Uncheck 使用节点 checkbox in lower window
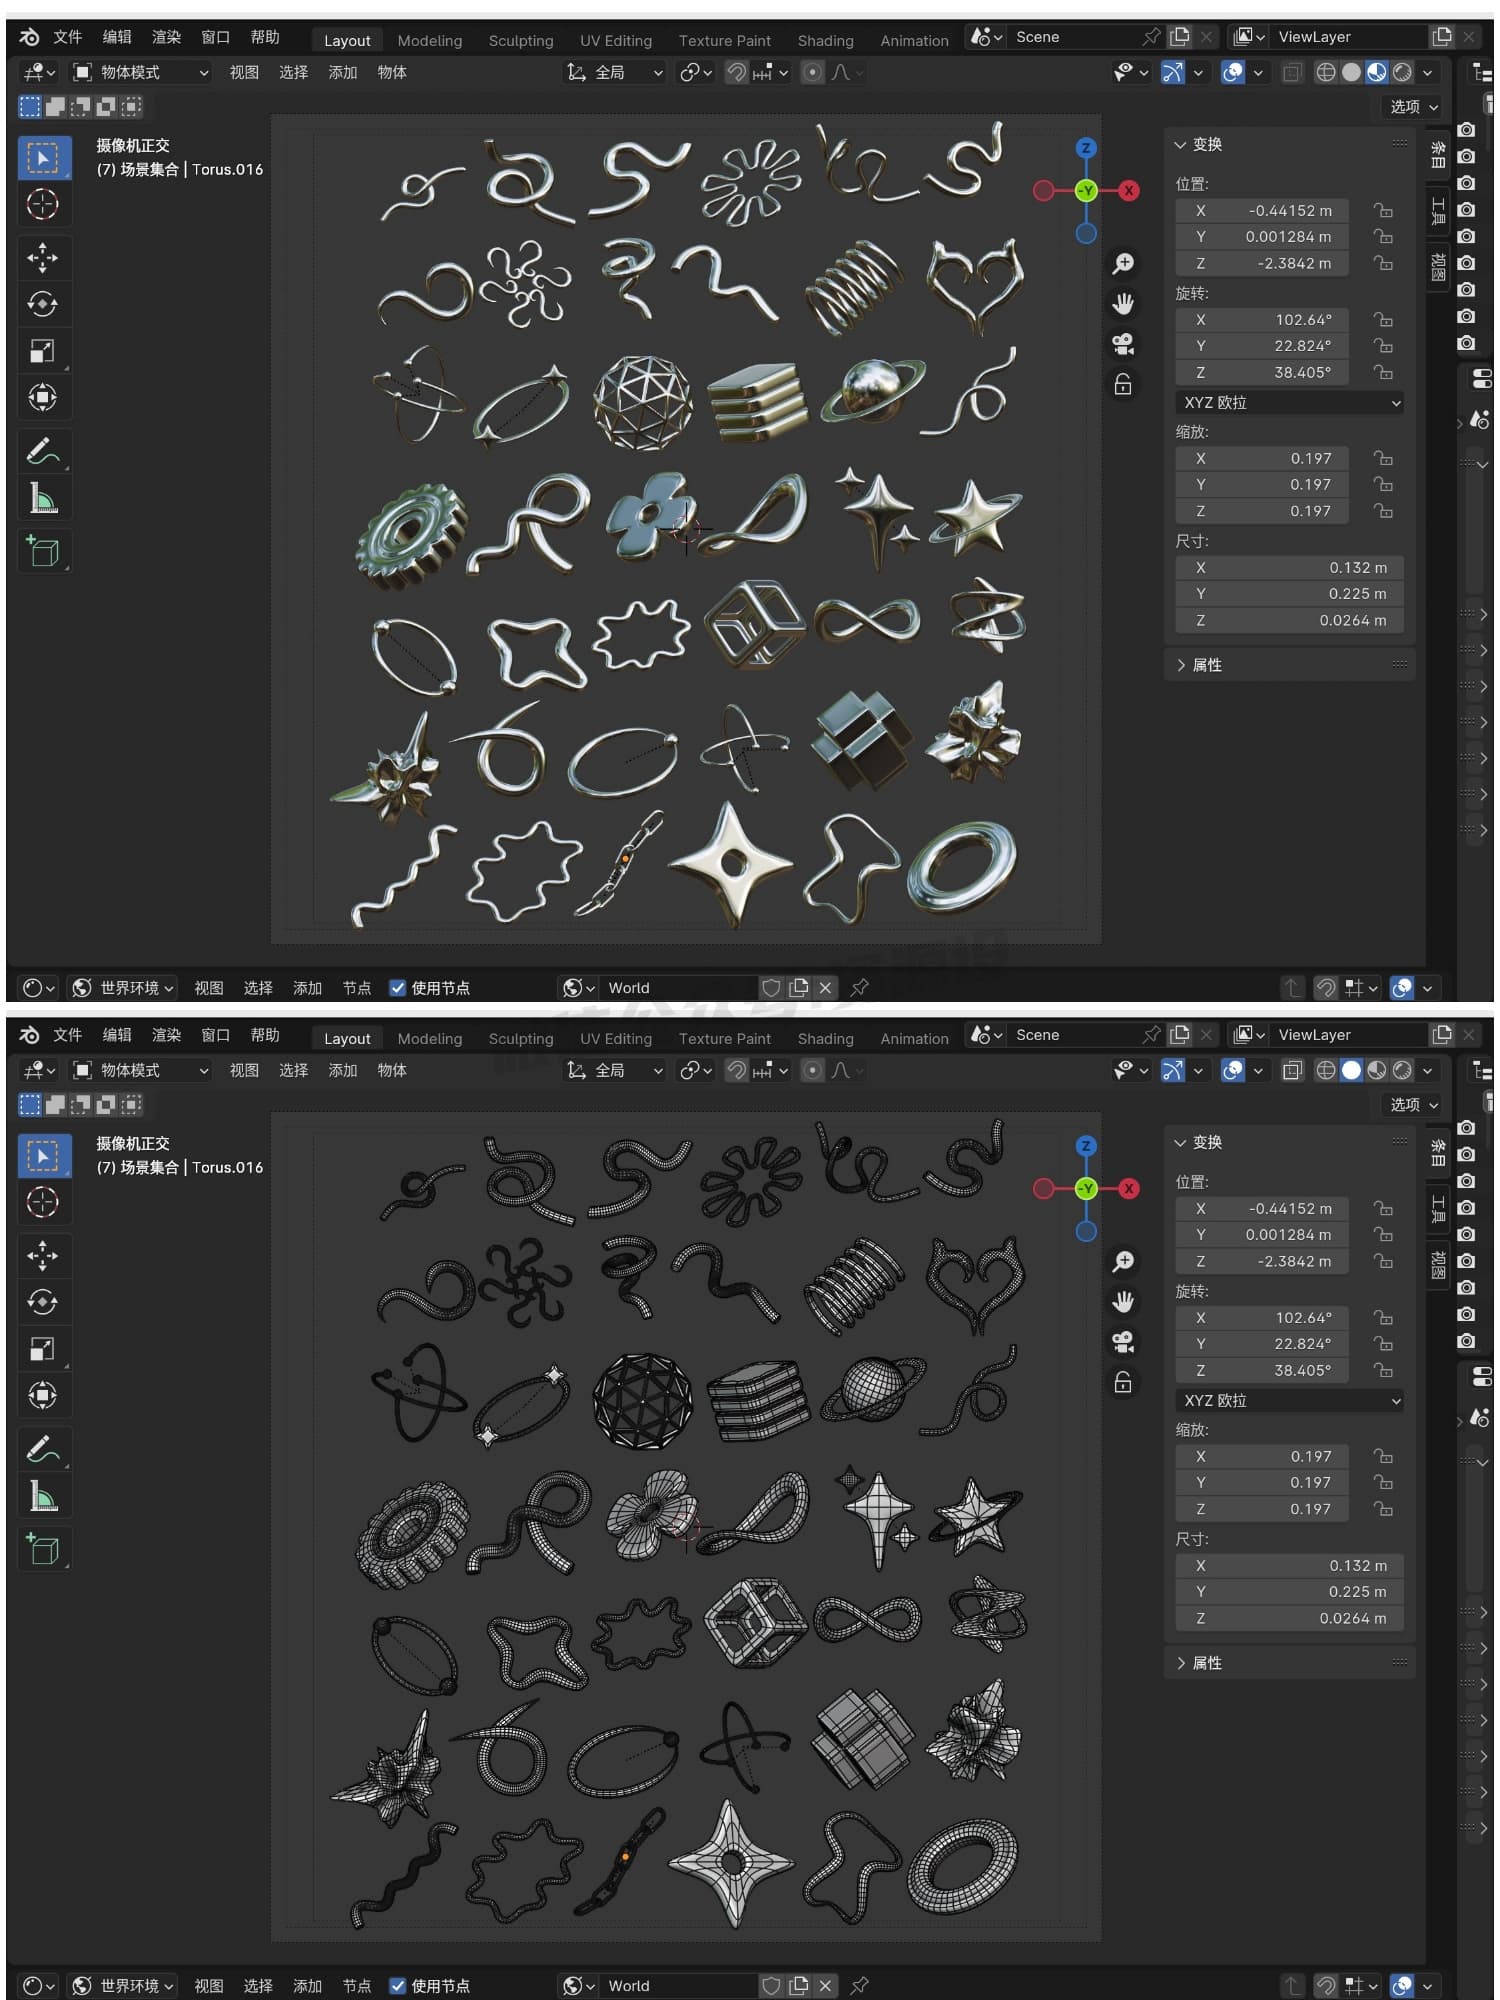Image resolution: width=1500 pixels, height=2000 pixels. tap(397, 1986)
